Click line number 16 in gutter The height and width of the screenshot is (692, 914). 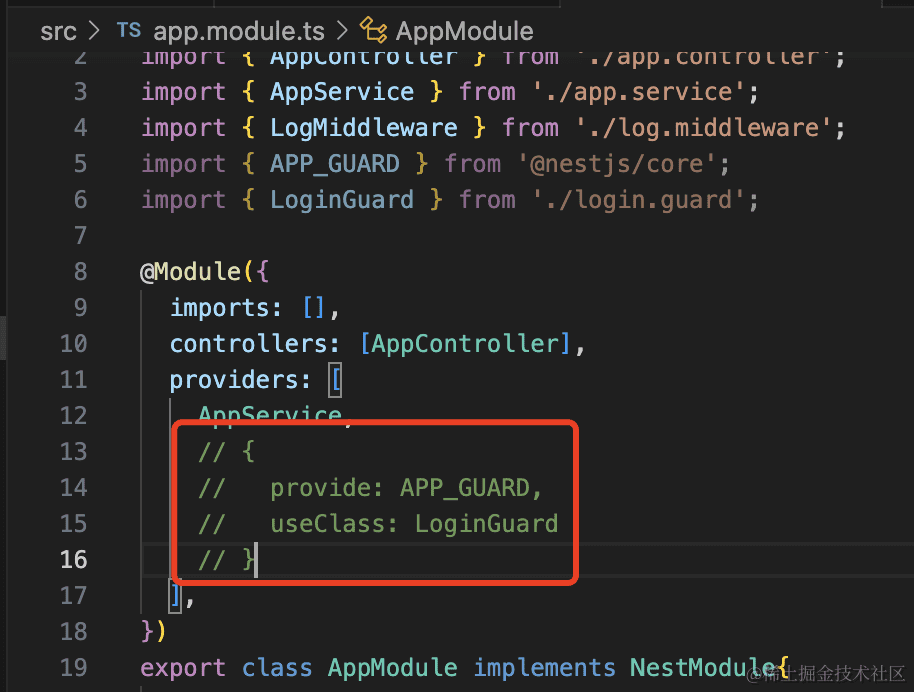73,559
